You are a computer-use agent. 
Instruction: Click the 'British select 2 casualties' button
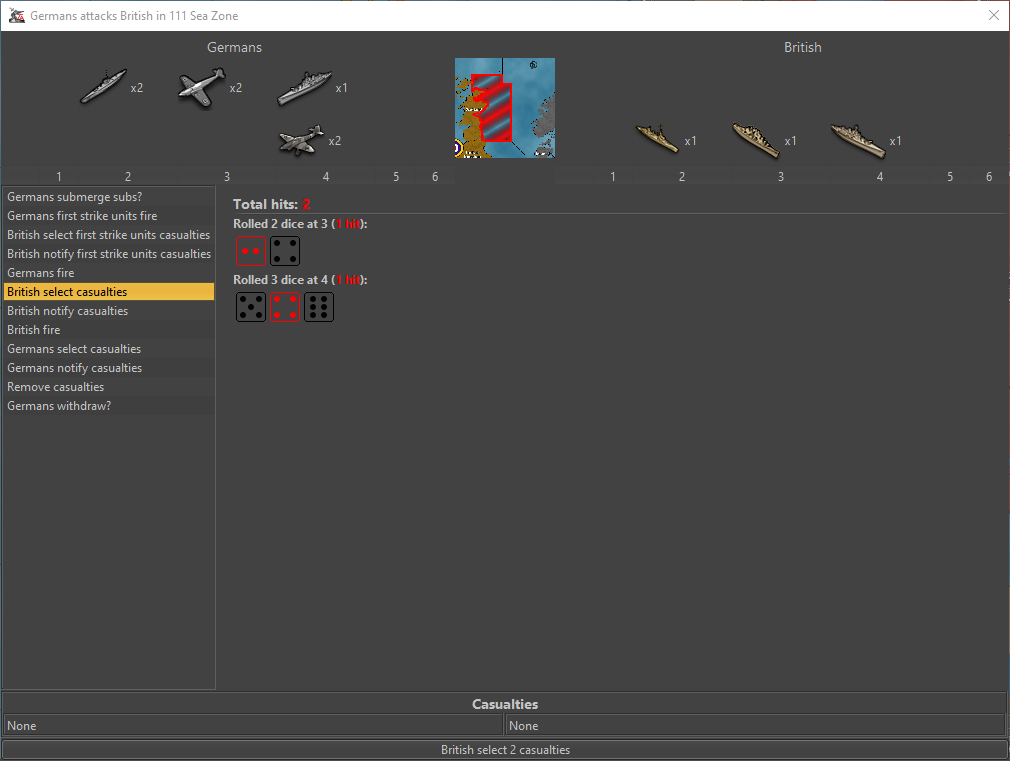tap(505, 749)
